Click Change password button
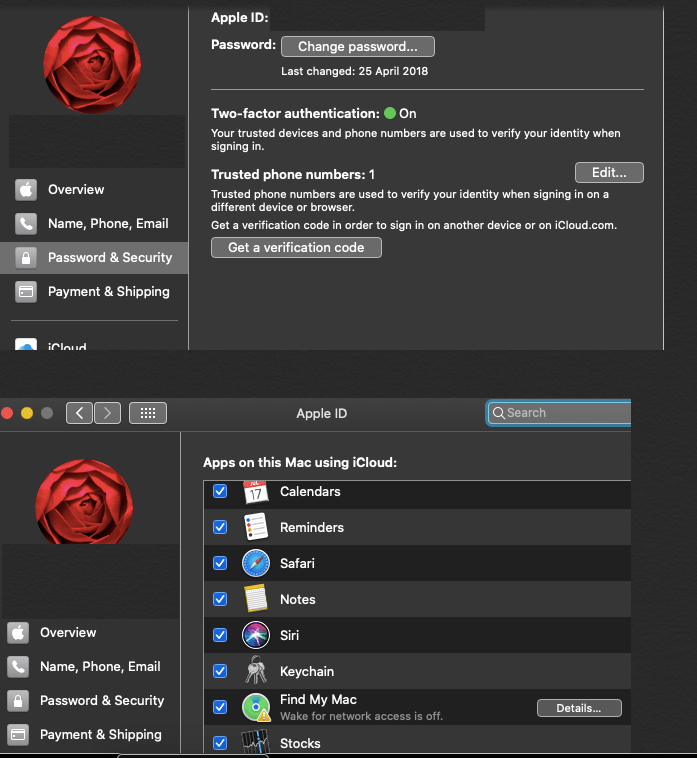This screenshot has width=697, height=758. [x=358, y=46]
